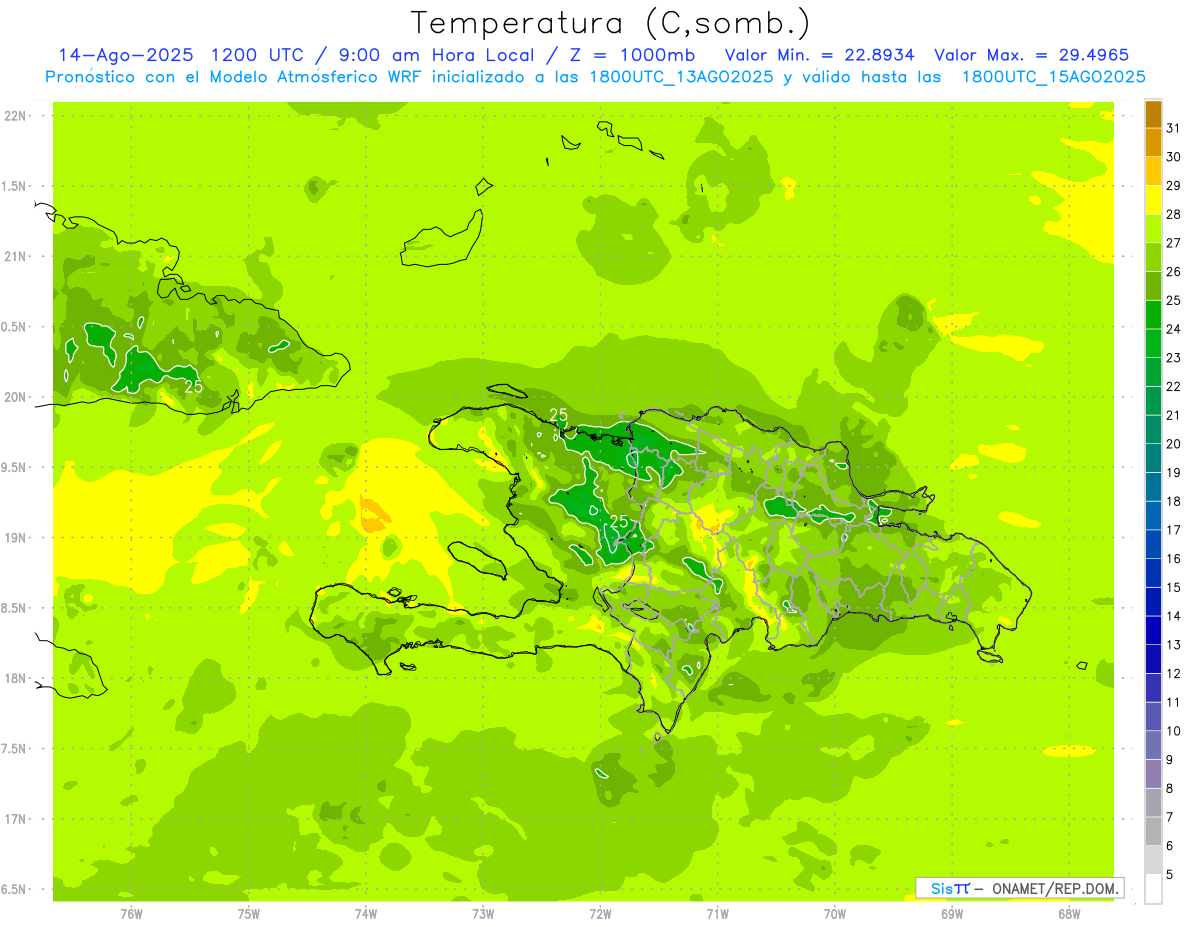Click the "76W" longitude axis label
This screenshot has width=1200, height=927.
(x=131, y=913)
